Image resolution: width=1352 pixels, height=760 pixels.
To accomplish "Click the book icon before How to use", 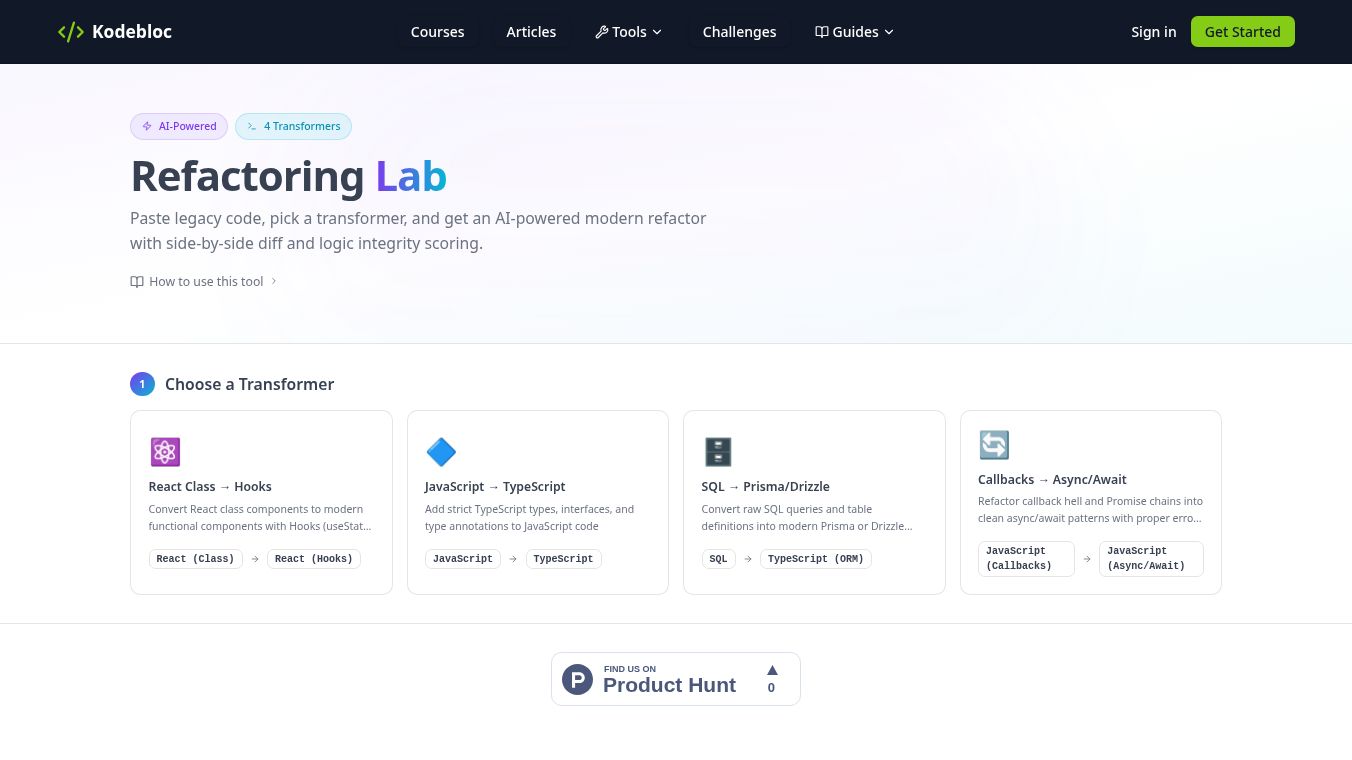I will pos(137,282).
